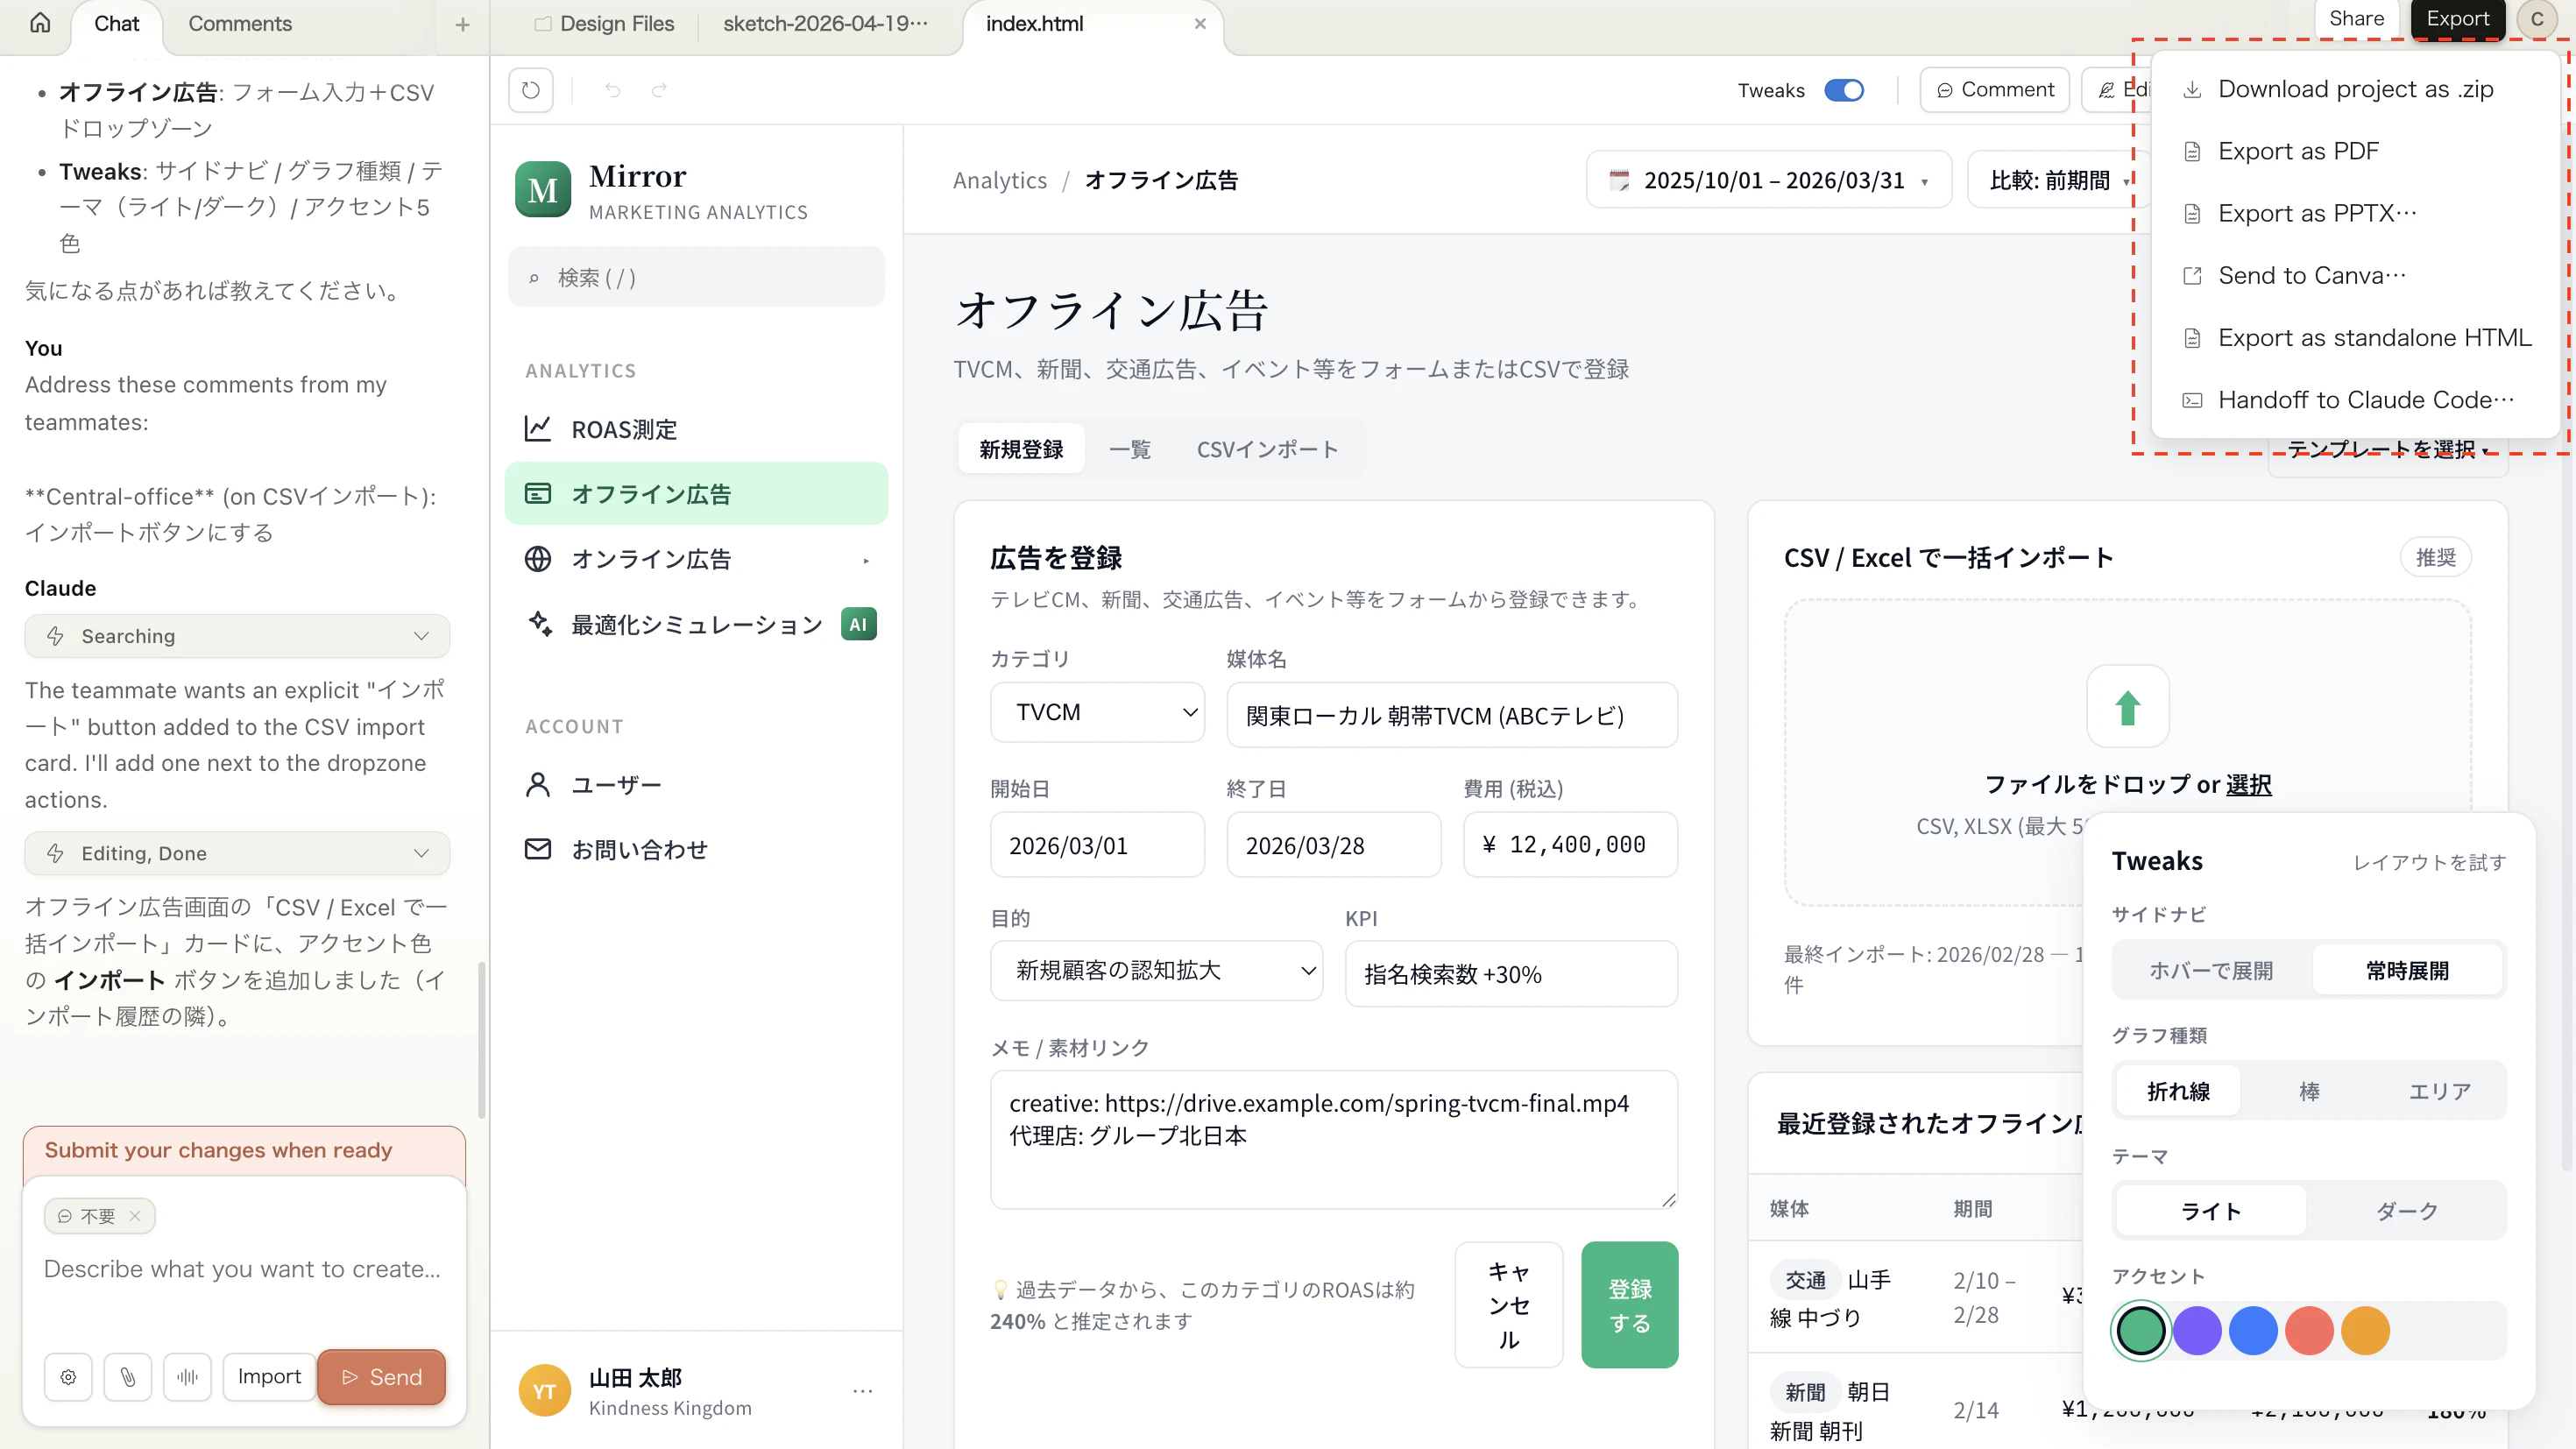Switch to the 一覧 tab
The width and height of the screenshot is (2576, 1449).
click(x=1130, y=449)
